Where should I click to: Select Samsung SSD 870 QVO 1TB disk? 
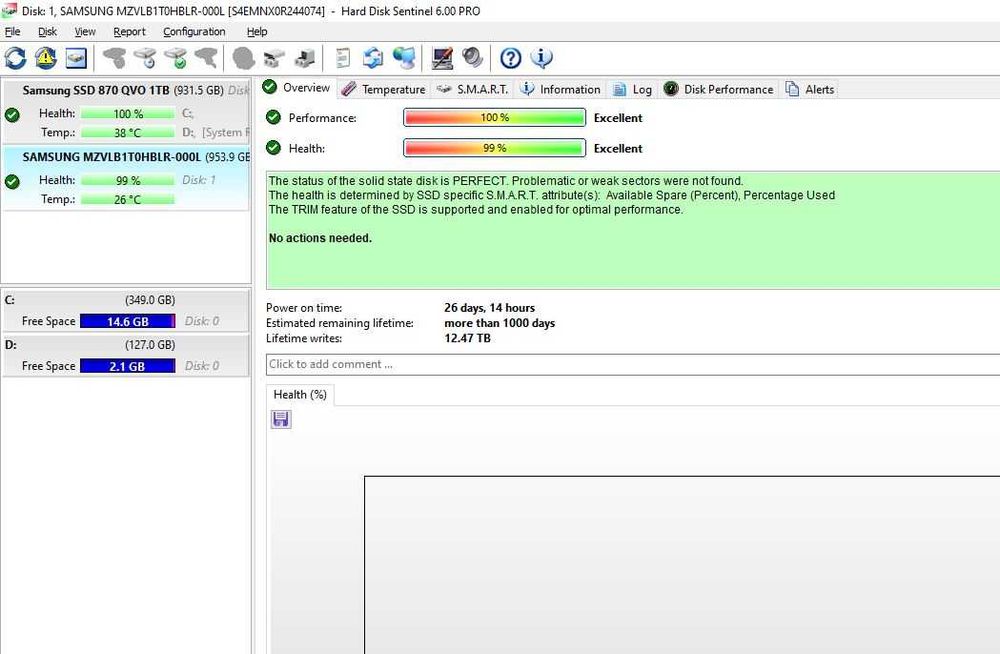(126, 111)
